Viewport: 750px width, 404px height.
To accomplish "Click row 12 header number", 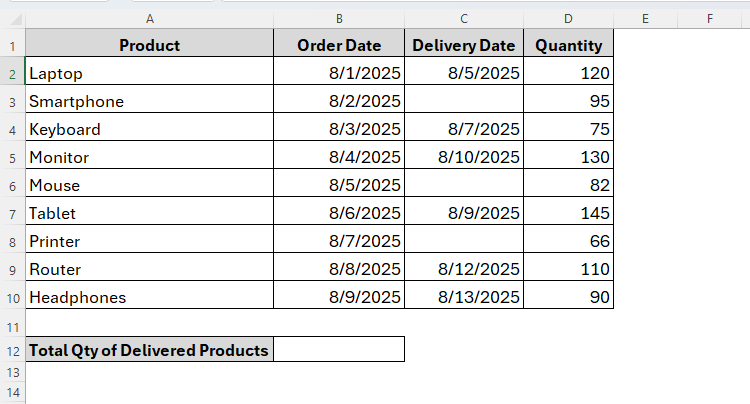I will click(x=12, y=350).
